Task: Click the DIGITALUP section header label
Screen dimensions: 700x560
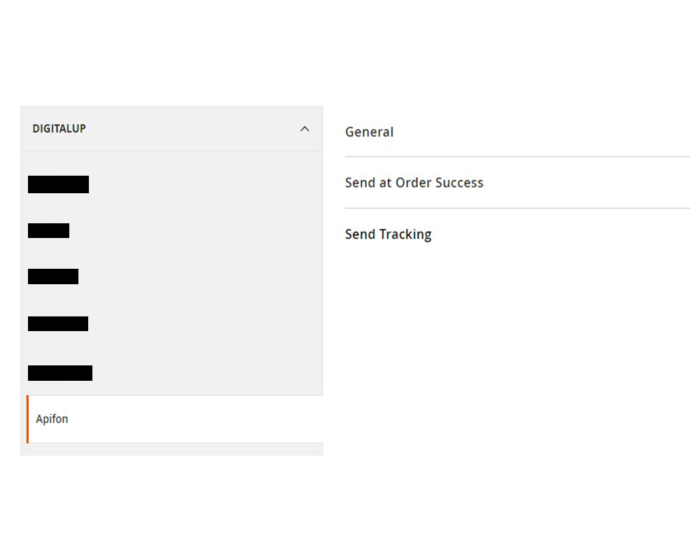Action: [59, 129]
